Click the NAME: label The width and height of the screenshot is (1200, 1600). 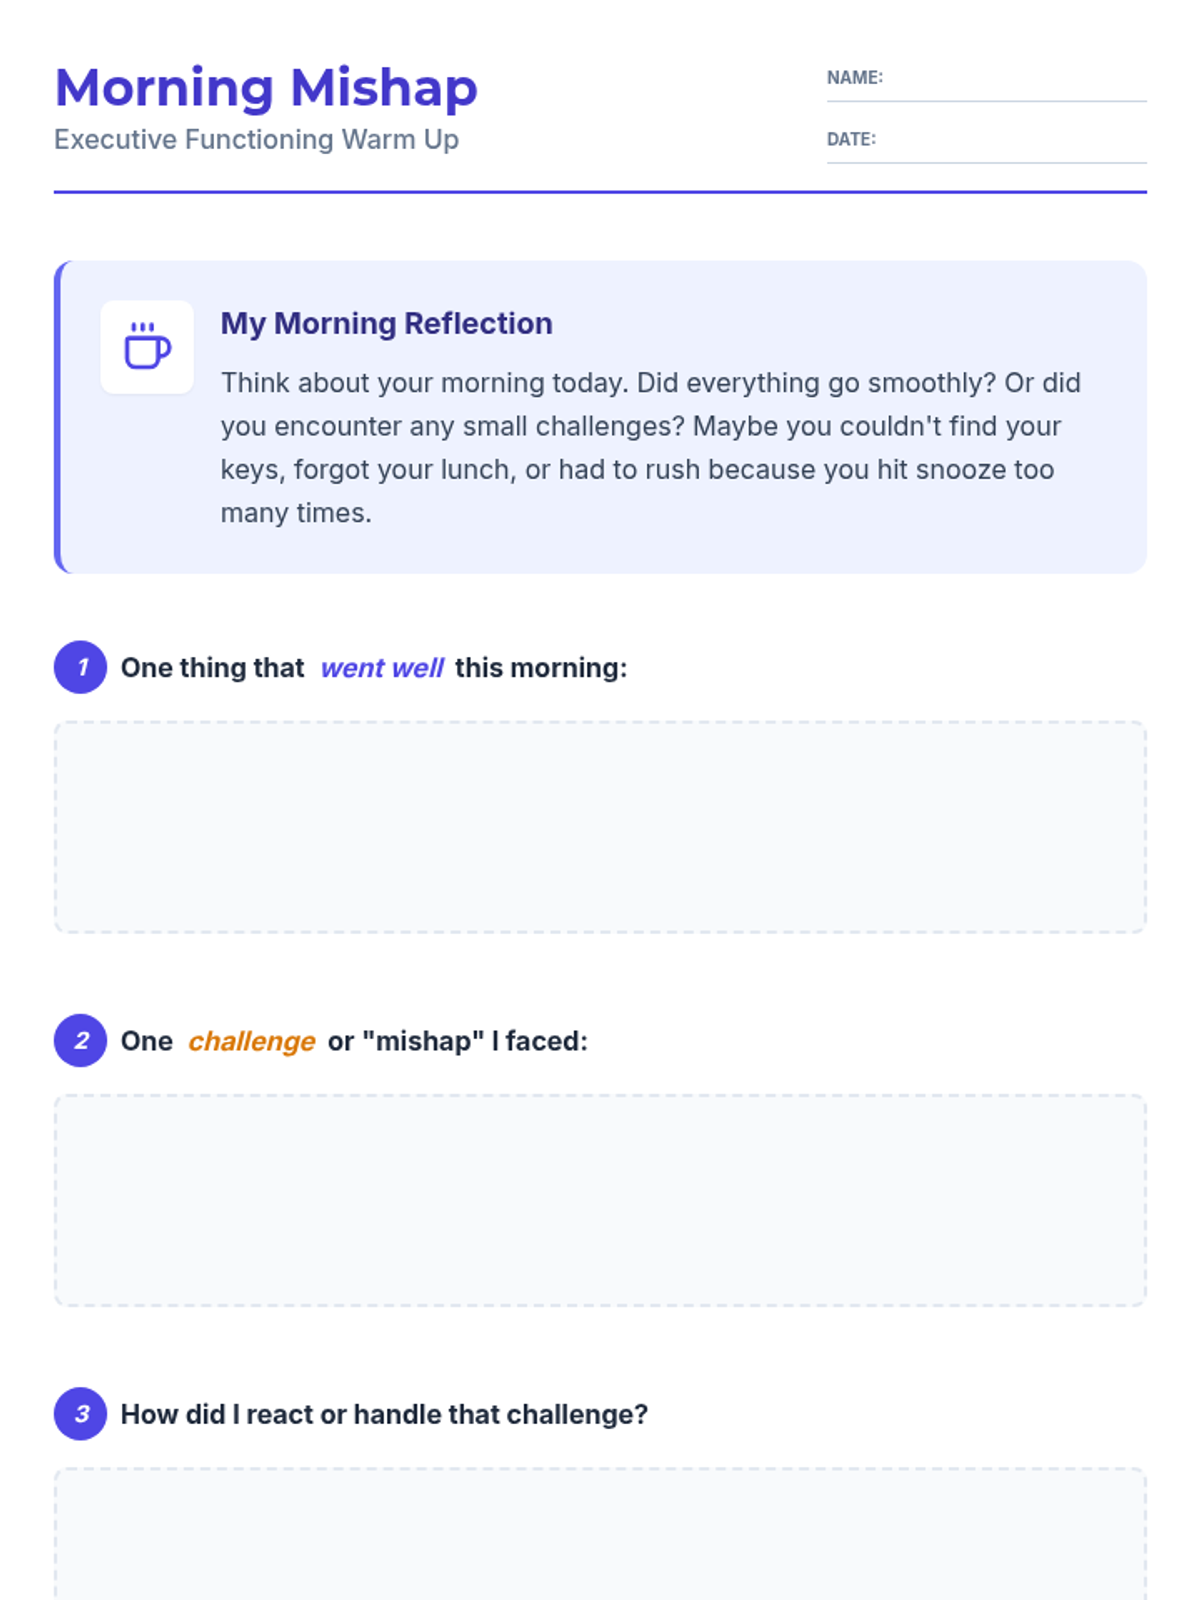point(854,78)
